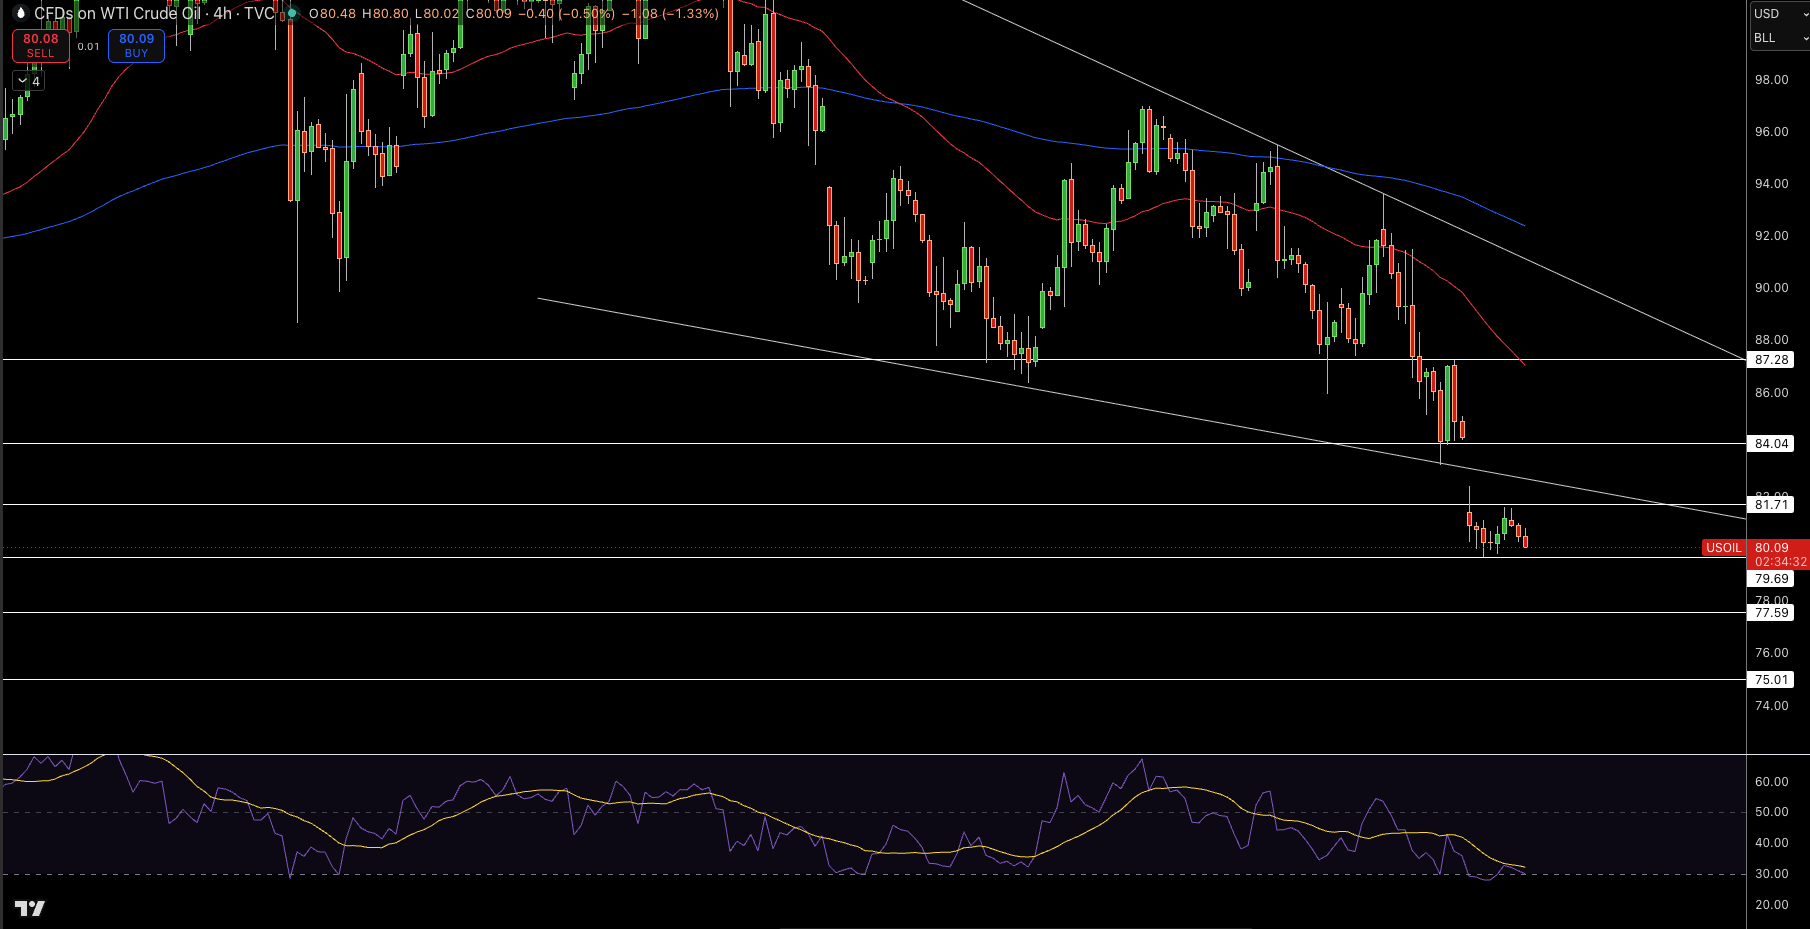
Task: Select the 87.28 horizontal line price label
Action: coord(1771,360)
